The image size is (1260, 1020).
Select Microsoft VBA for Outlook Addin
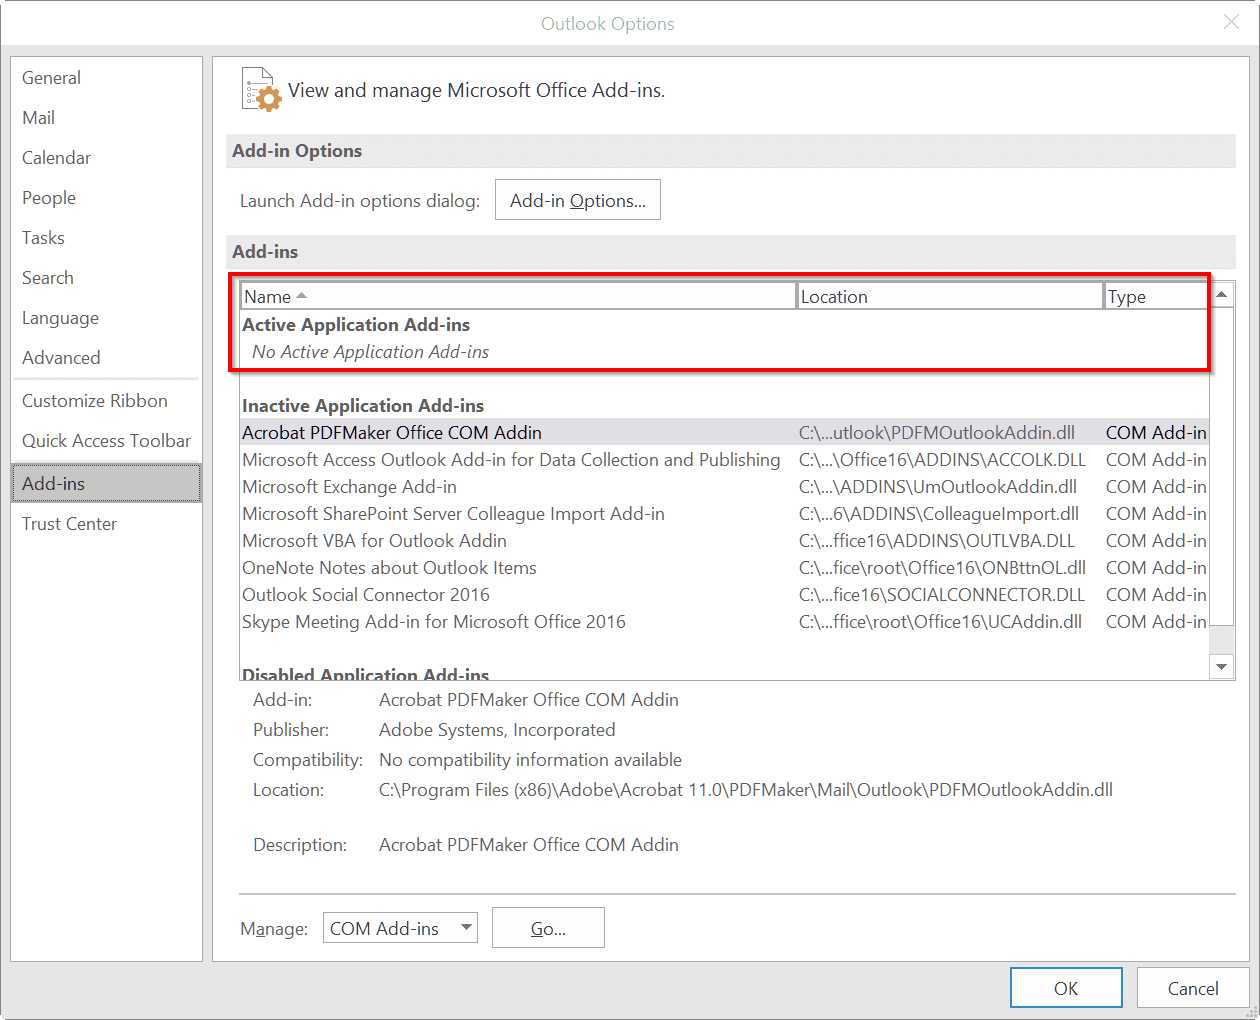click(x=724, y=541)
